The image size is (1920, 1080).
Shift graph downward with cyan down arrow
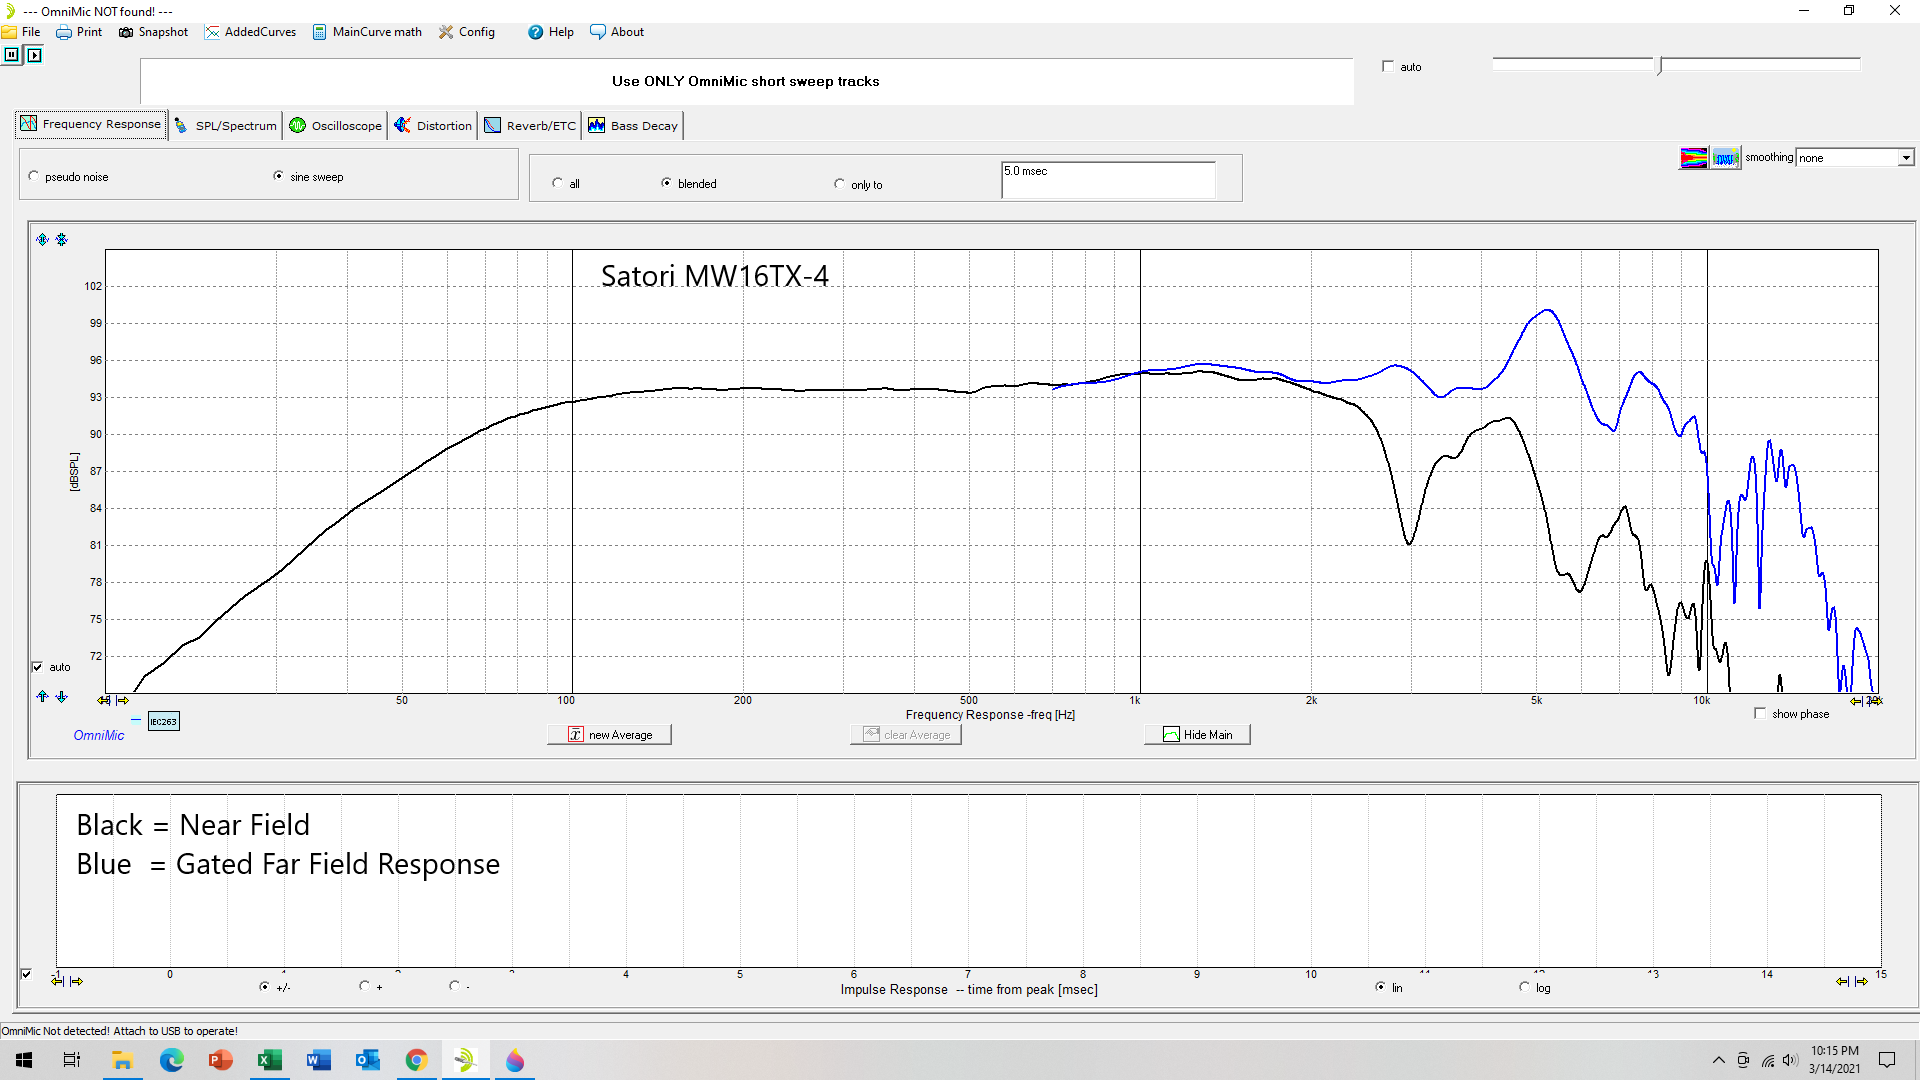(x=61, y=696)
